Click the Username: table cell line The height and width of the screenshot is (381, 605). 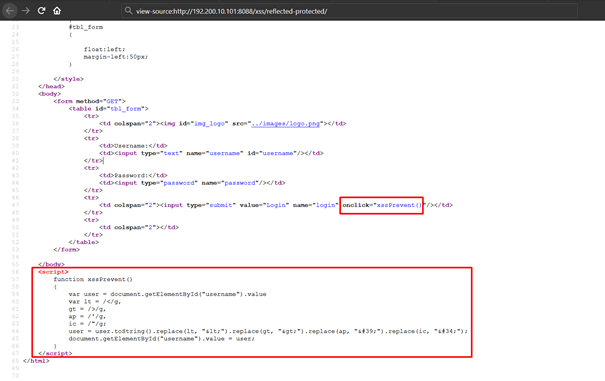133,146
